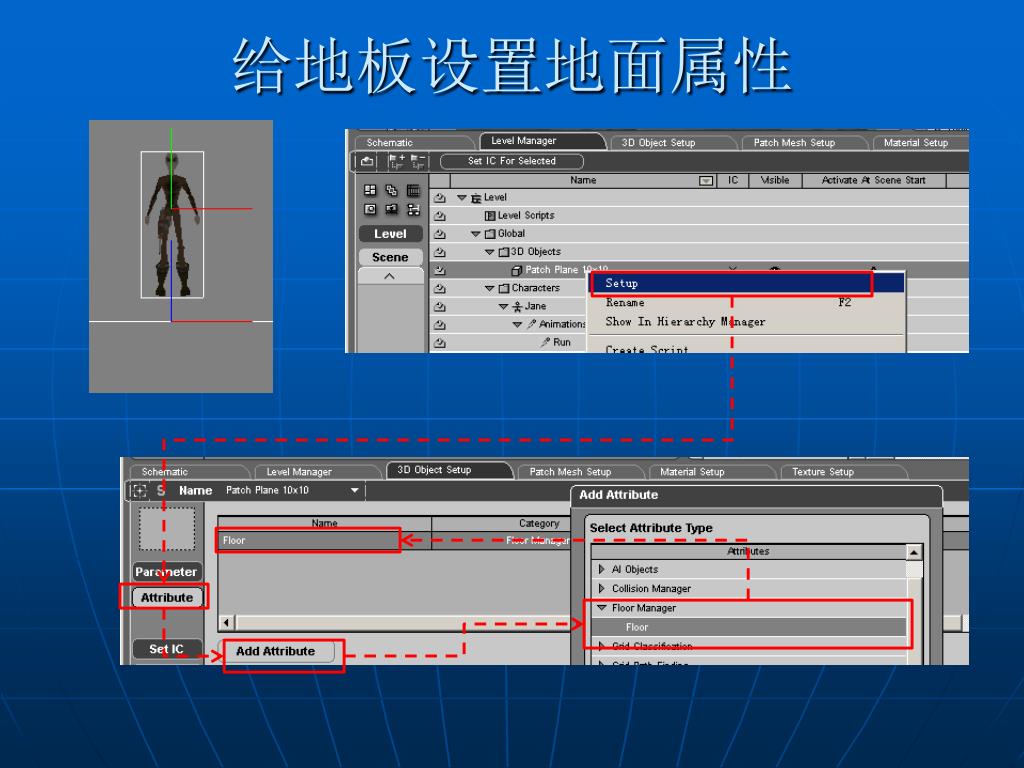This screenshot has width=1024, height=768.
Task: Click middle icon in second row above Level button
Action: coord(391,209)
